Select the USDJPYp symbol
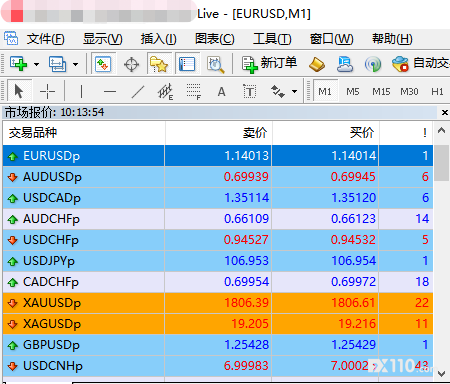This screenshot has height=384, width=450. coord(49,261)
